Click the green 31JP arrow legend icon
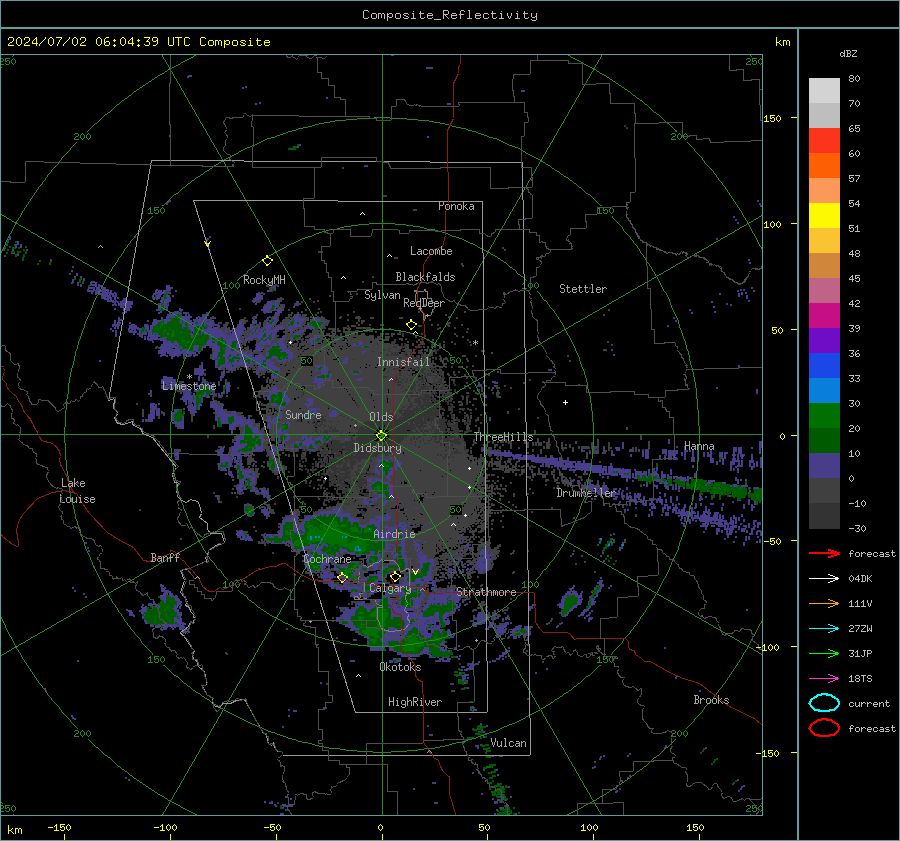The width and height of the screenshot is (900, 841). pos(824,653)
